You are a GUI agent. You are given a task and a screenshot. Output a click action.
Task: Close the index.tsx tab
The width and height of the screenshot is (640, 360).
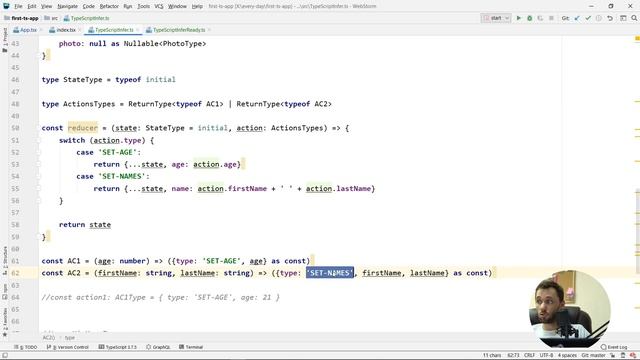click(x=80, y=30)
